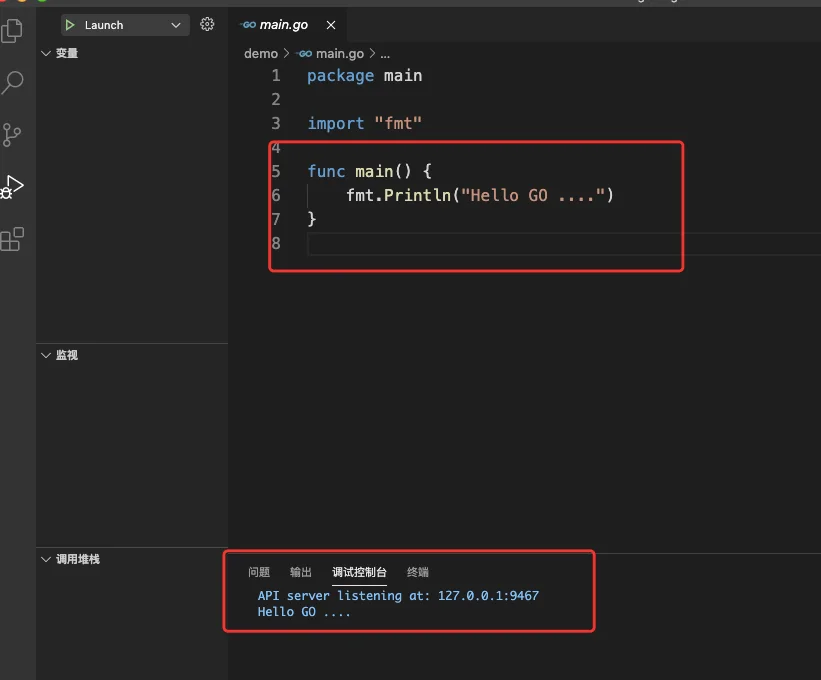Open the Extensions view
821x680 pixels.
[x=12, y=239]
